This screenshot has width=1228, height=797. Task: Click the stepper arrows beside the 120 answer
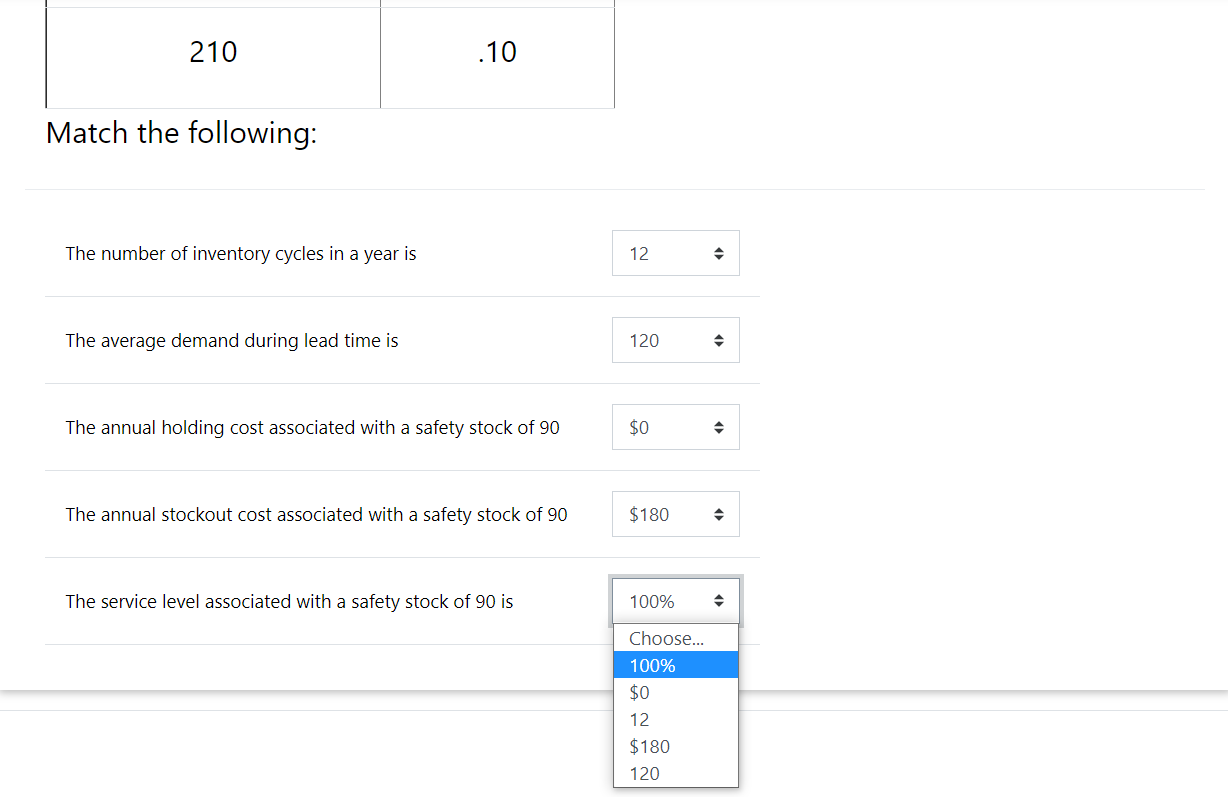[x=719, y=340]
